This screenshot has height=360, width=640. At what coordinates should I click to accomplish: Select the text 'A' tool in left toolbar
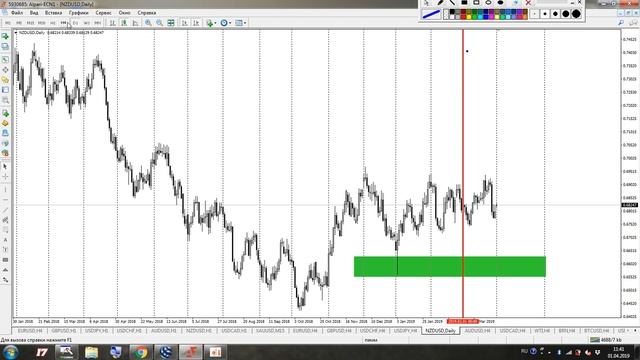[5, 240]
